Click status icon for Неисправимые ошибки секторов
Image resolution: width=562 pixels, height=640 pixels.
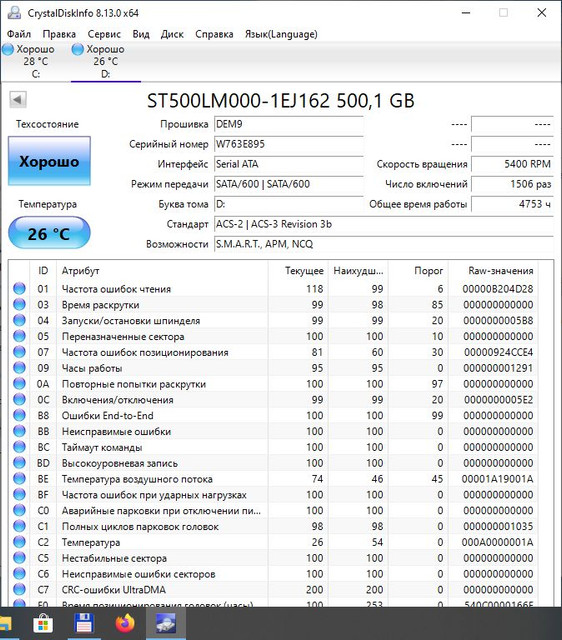tap(19, 574)
